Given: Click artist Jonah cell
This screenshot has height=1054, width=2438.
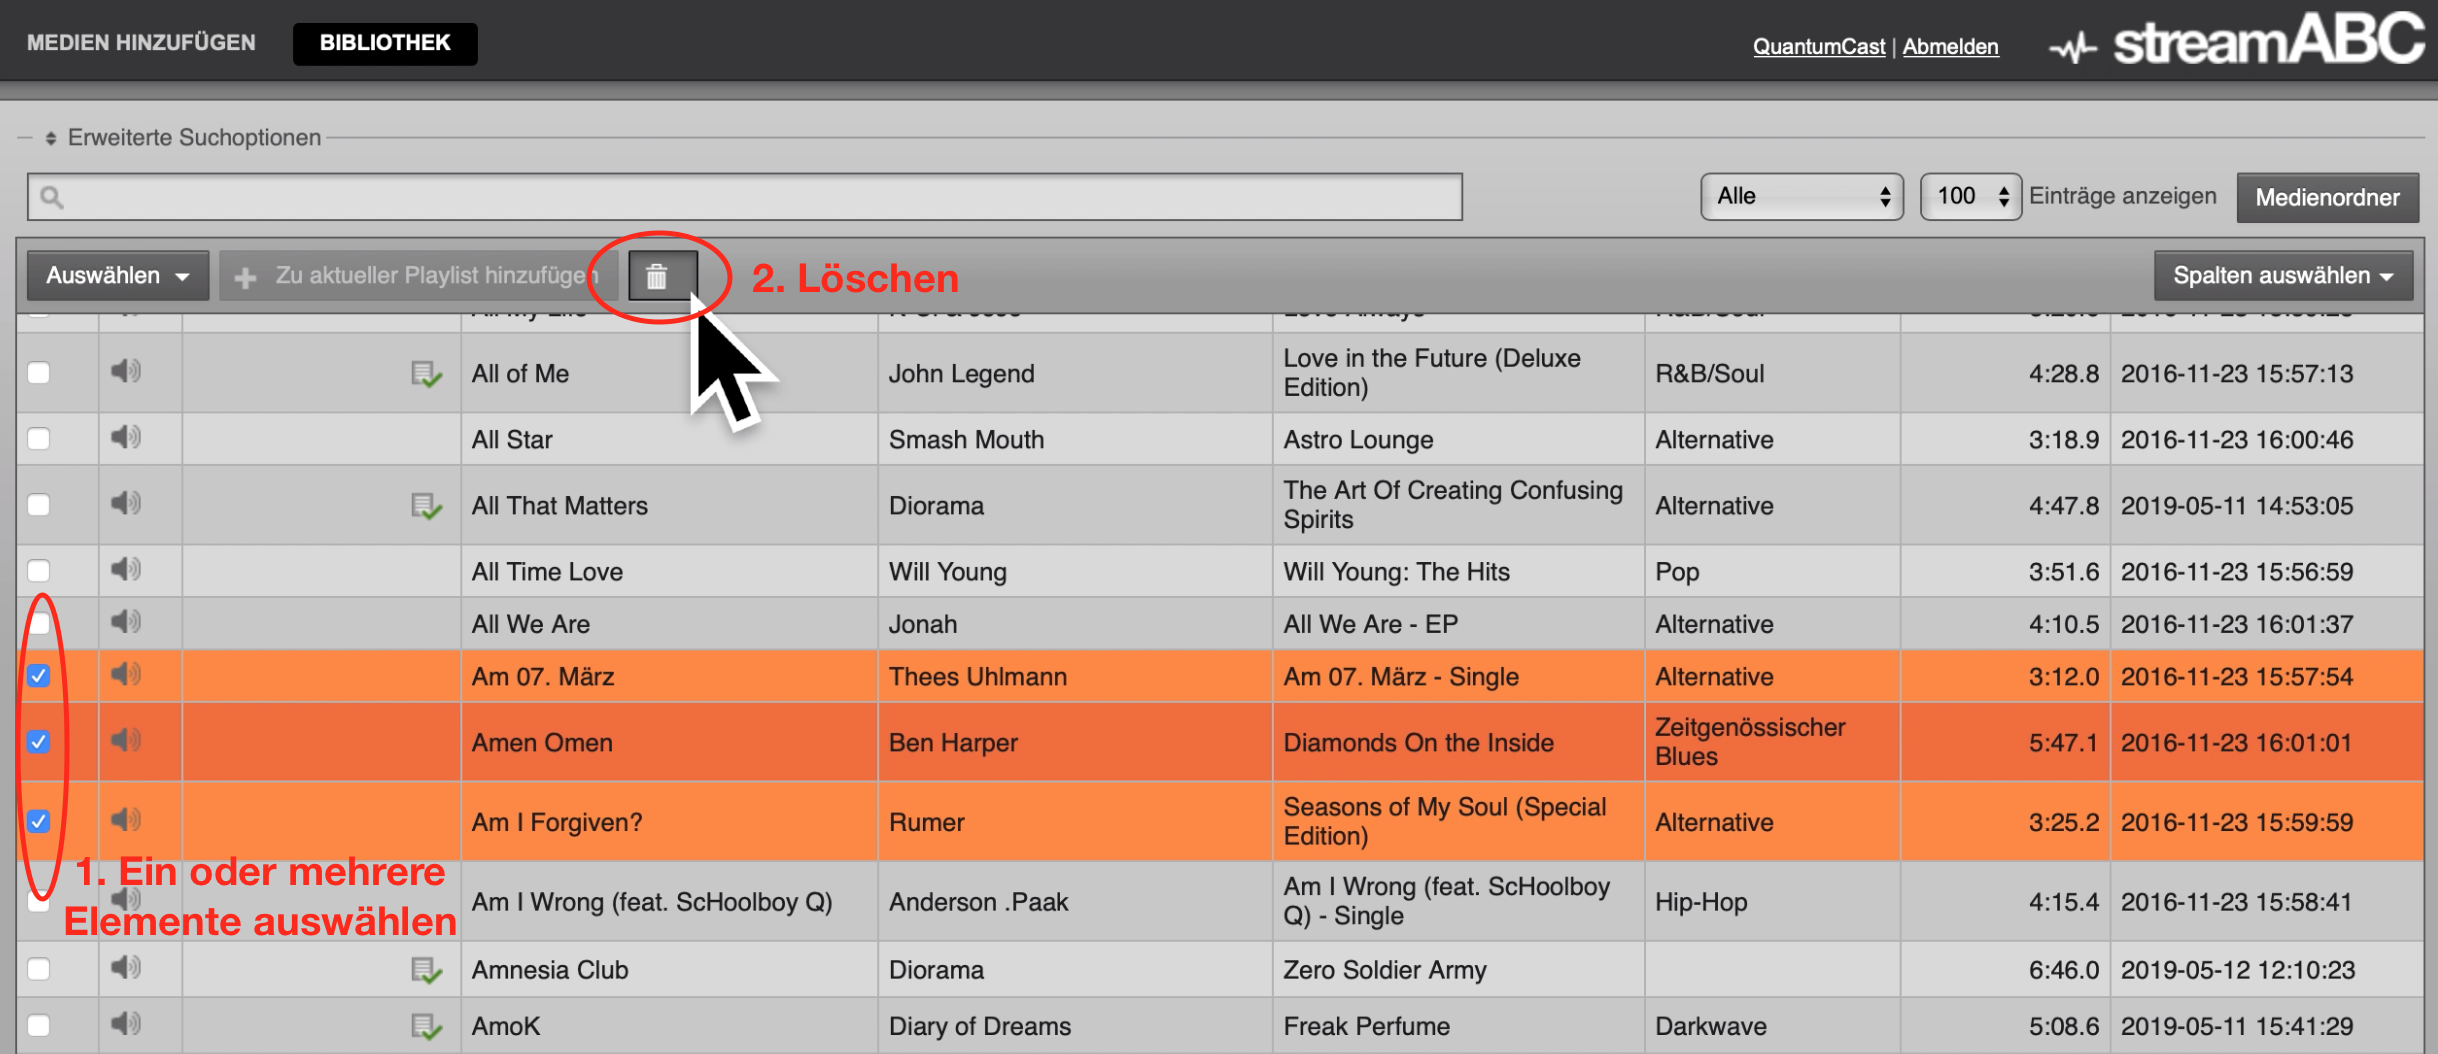Looking at the screenshot, I should (923, 624).
